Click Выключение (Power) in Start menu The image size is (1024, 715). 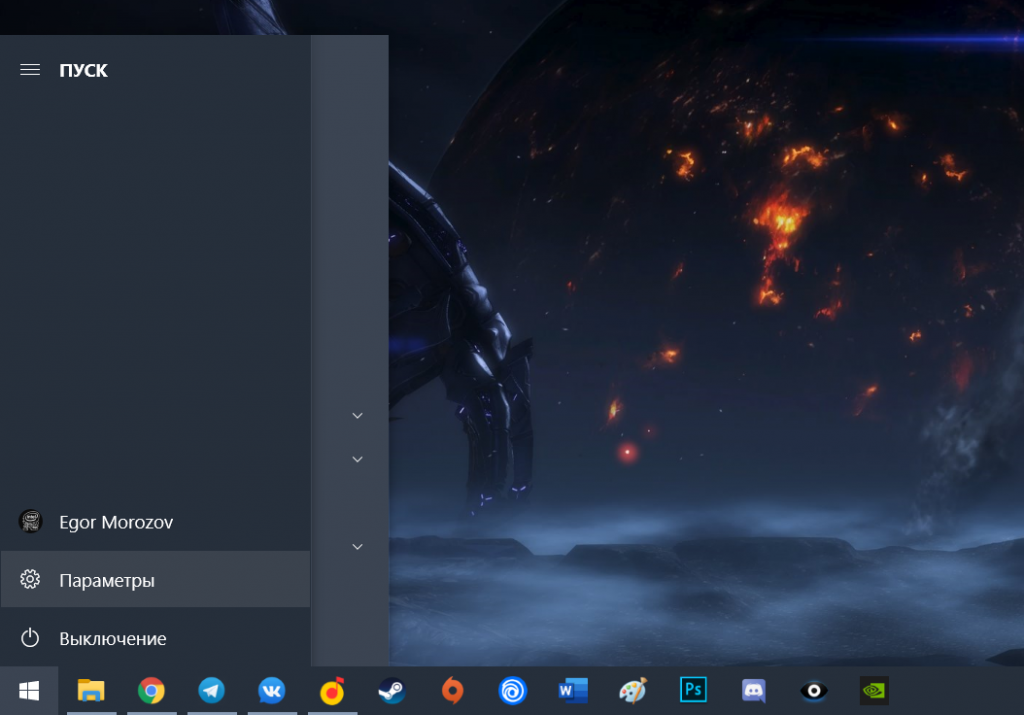pos(112,638)
